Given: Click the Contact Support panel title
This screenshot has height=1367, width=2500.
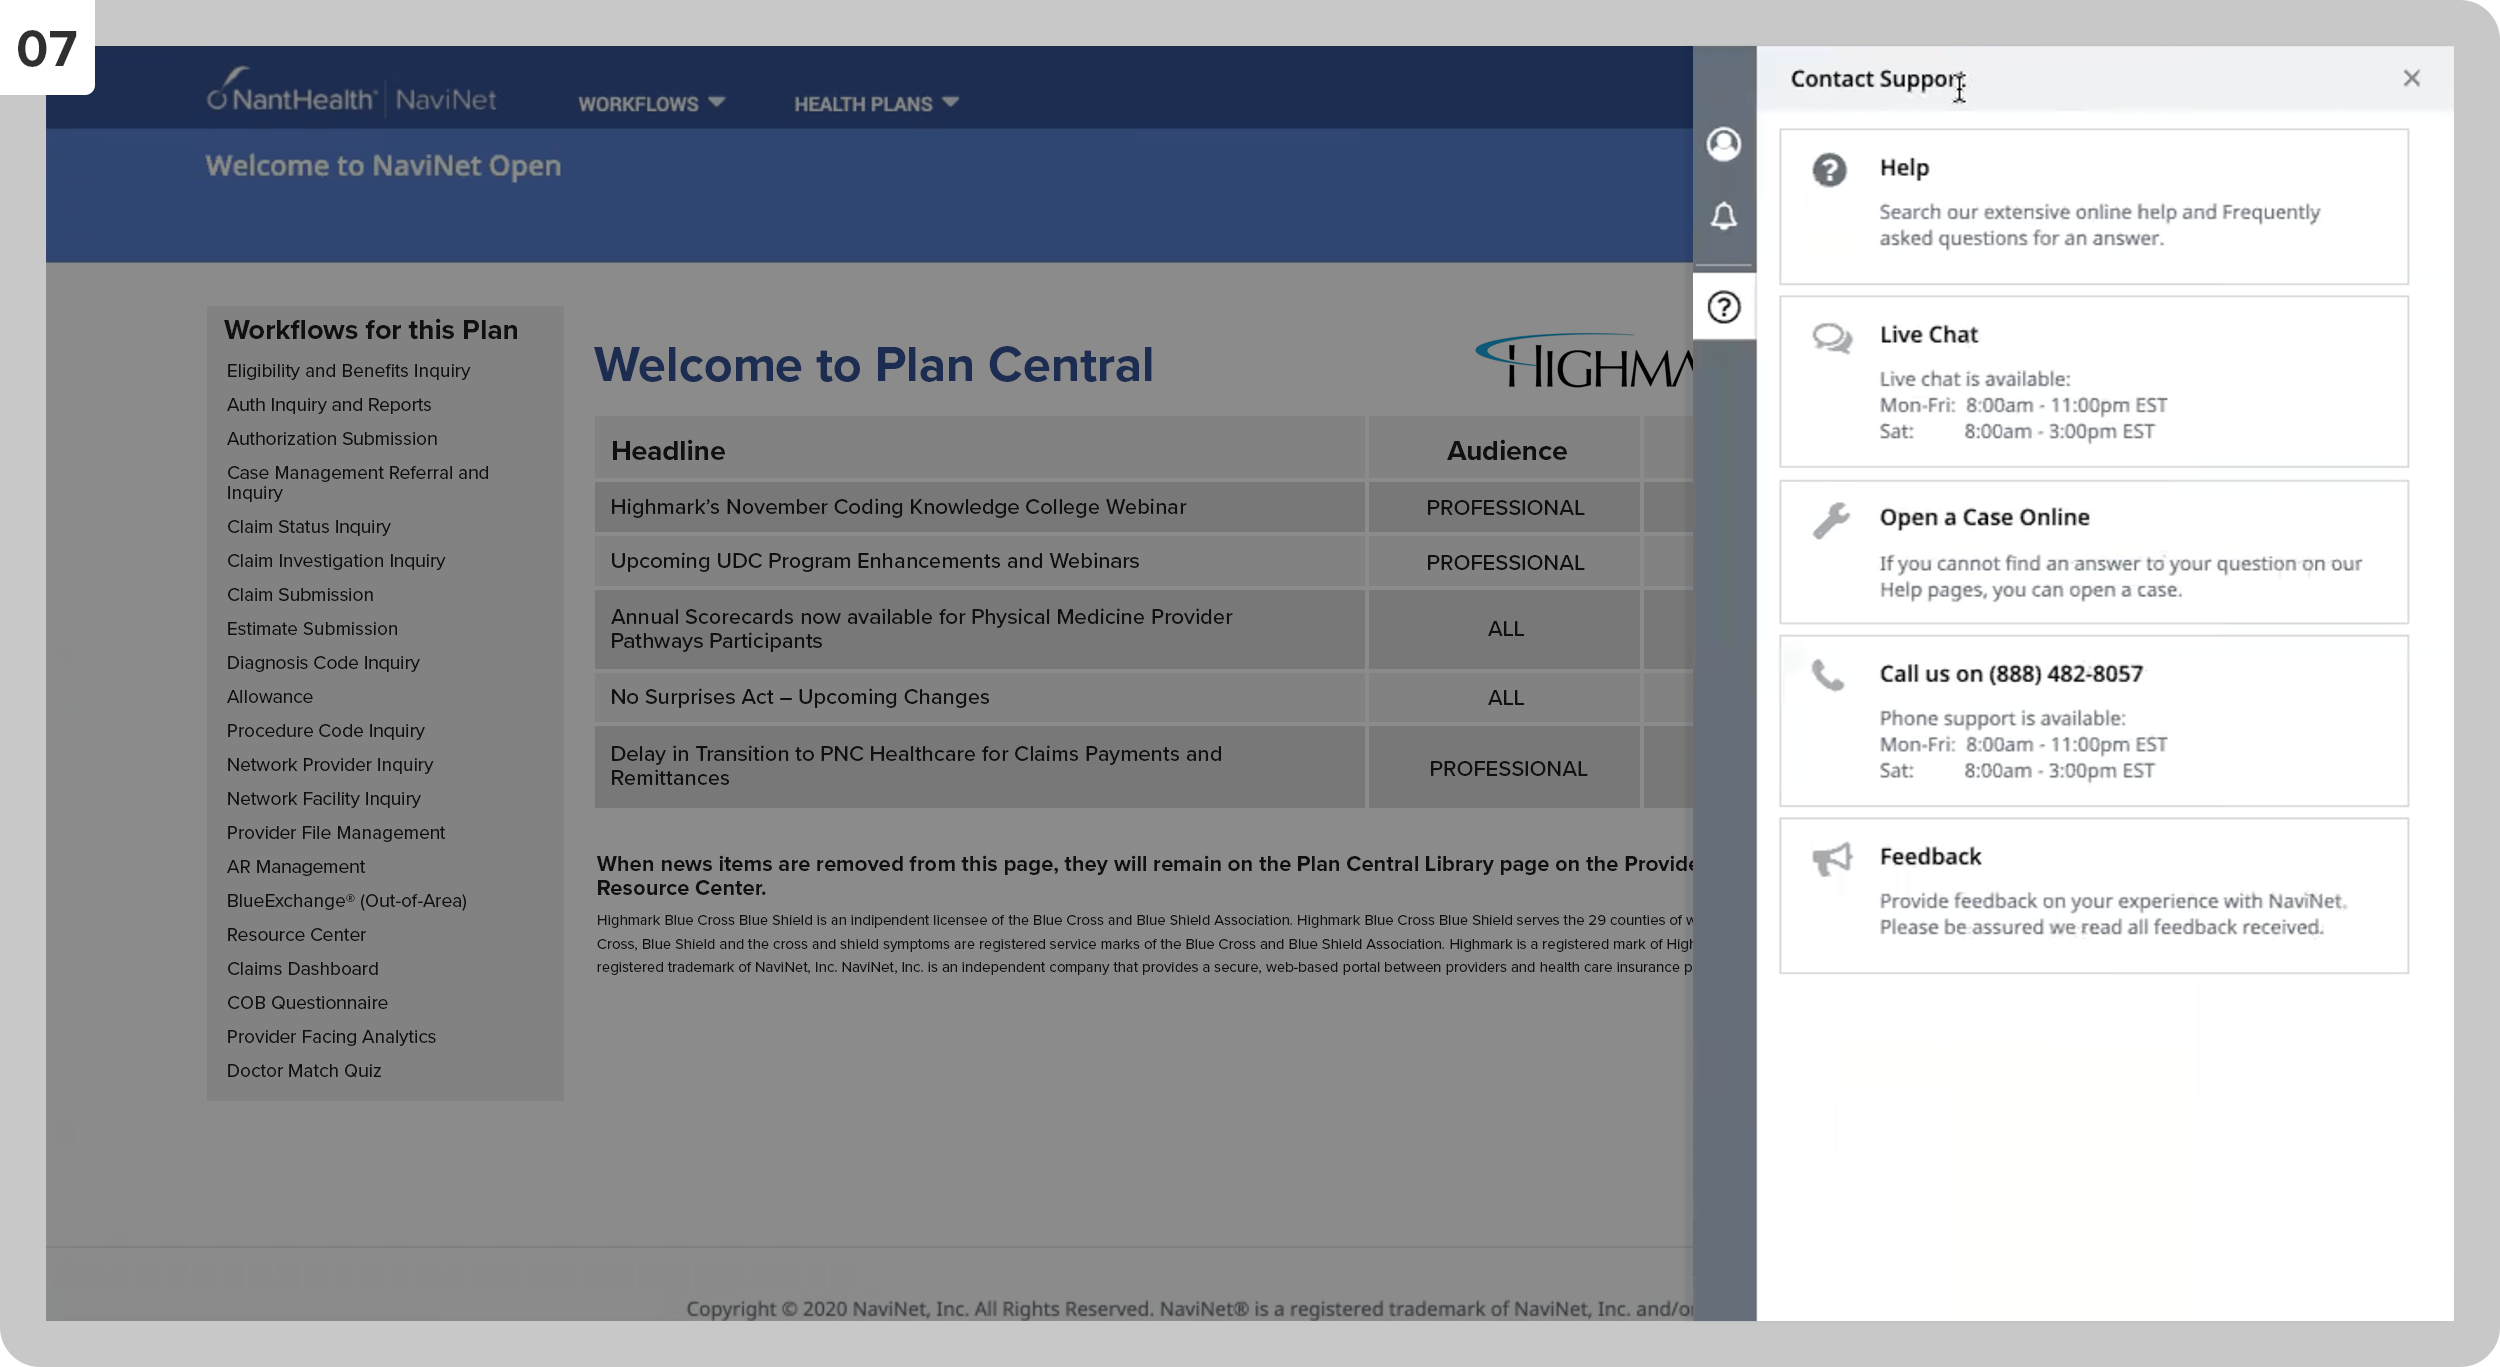Looking at the screenshot, I should 1876,78.
